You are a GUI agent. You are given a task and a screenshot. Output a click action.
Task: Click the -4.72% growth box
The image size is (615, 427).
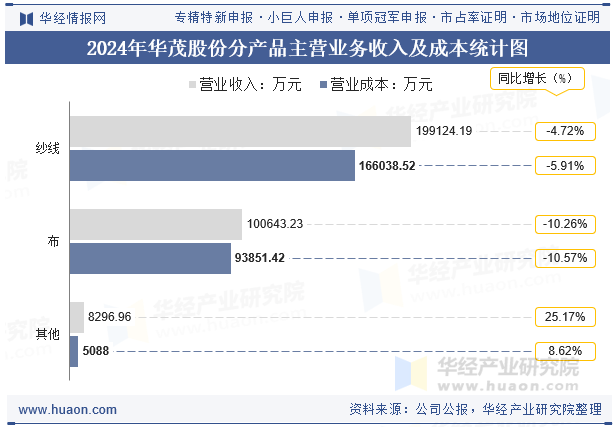point(565,131)
